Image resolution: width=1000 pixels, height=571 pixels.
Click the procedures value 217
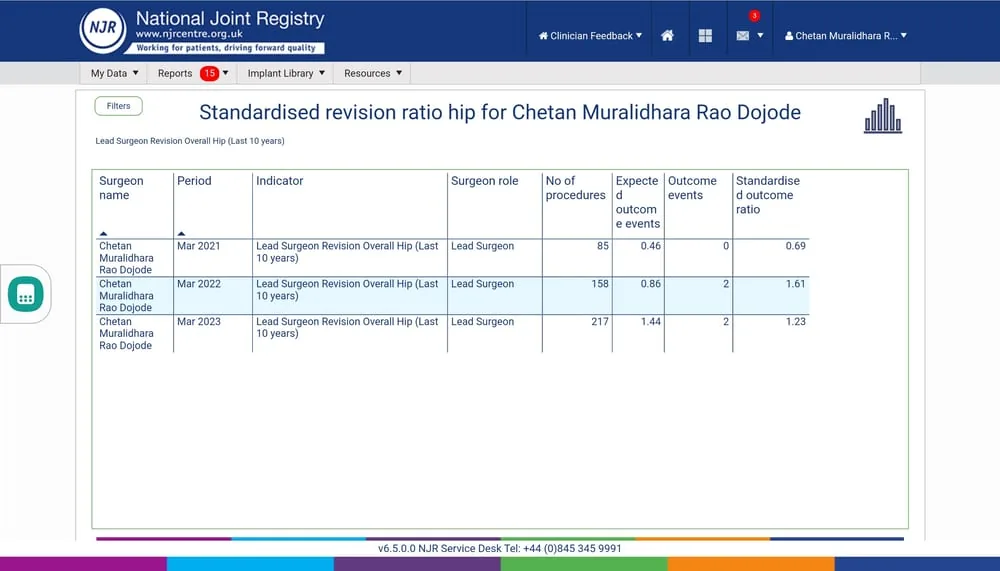[x=599, y=321]
